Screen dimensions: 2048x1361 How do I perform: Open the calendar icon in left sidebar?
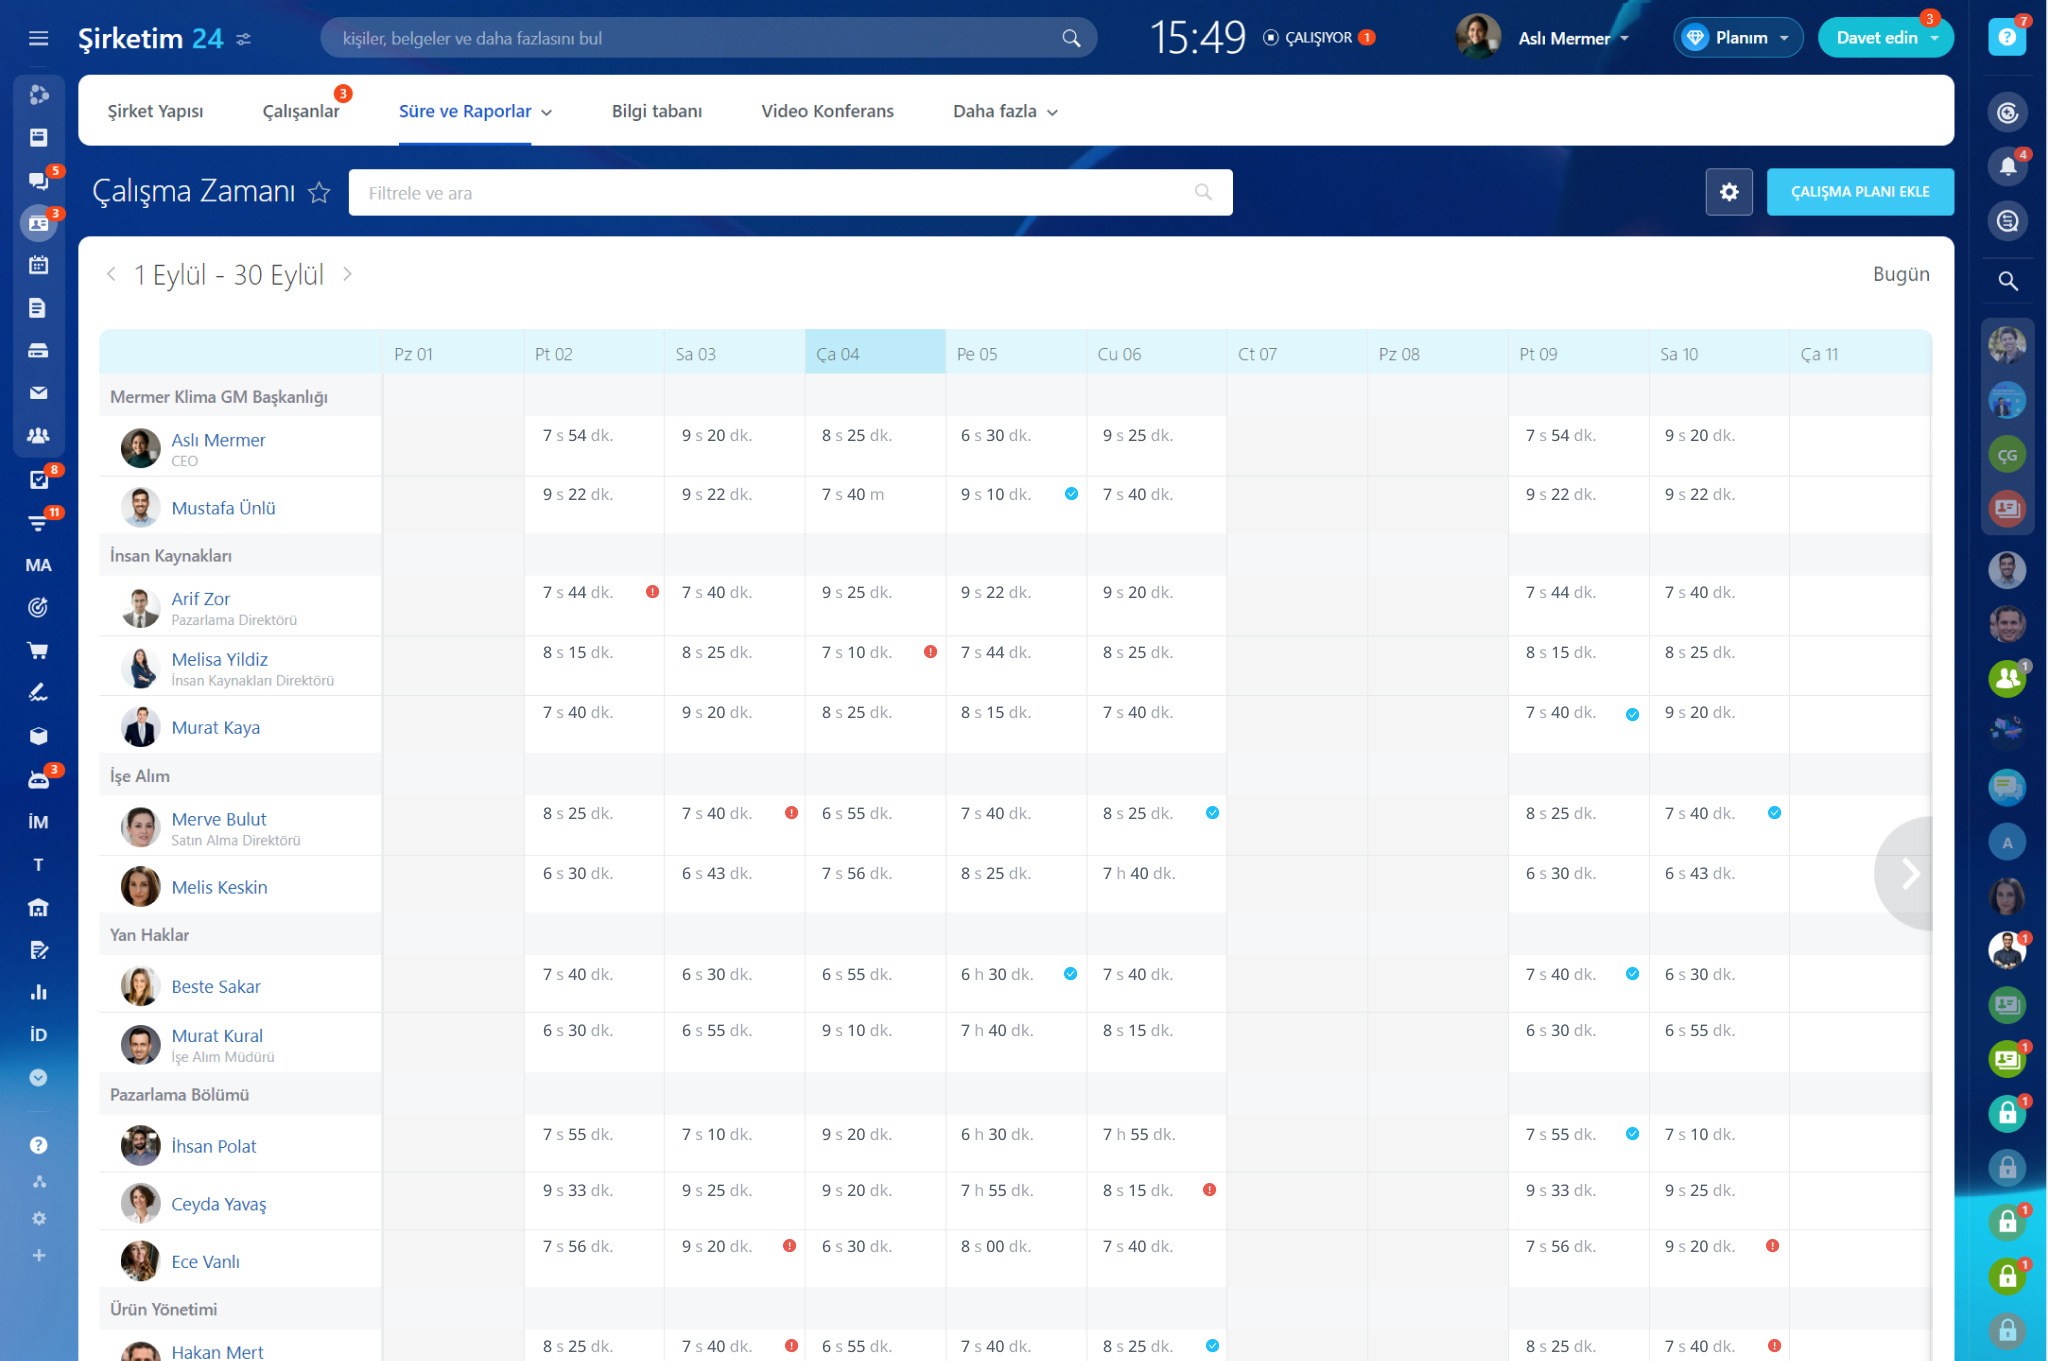(x=38, y=265)
